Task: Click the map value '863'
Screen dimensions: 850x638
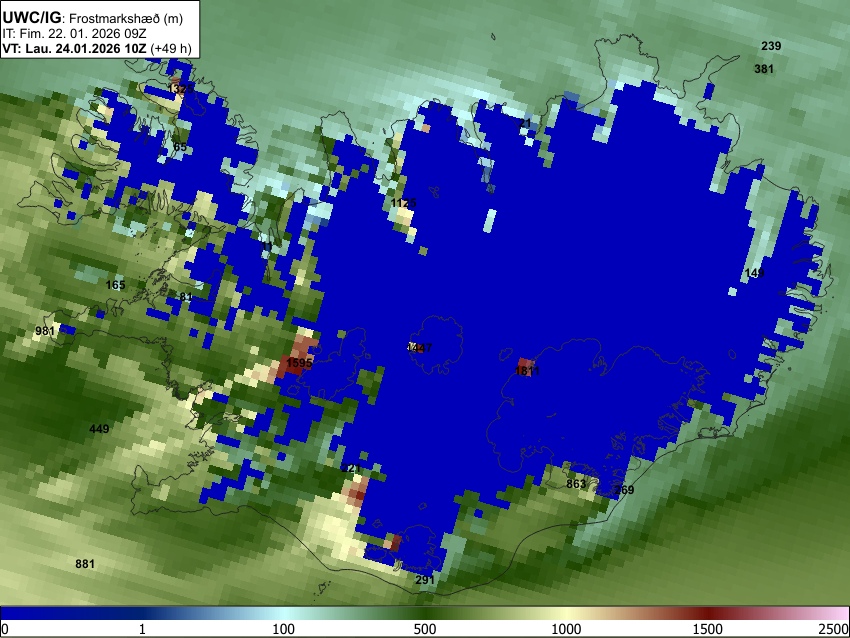Action: click(576, 484)
